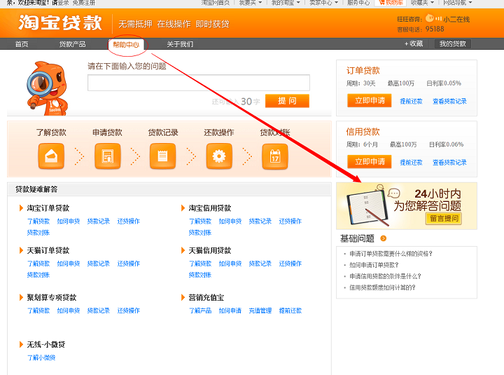
Task: Click 充值管理 link under 营销充值宝
Action: coord(260,311)
